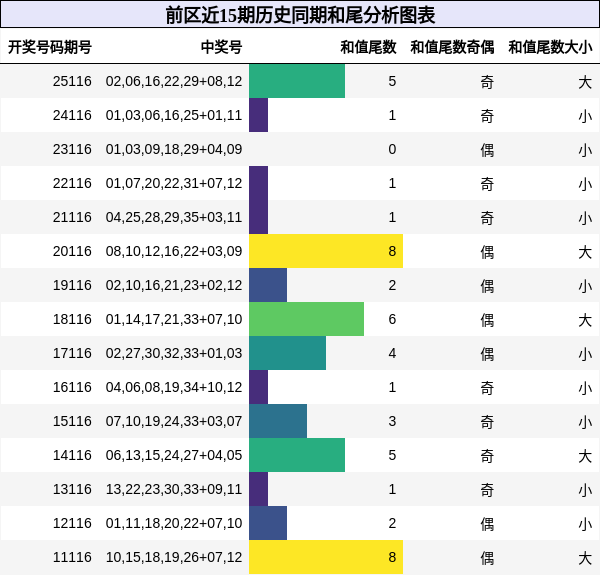Click the yellow bar in row 11116
This screenshot has height=575, width=600.
[x=326, y=557]
